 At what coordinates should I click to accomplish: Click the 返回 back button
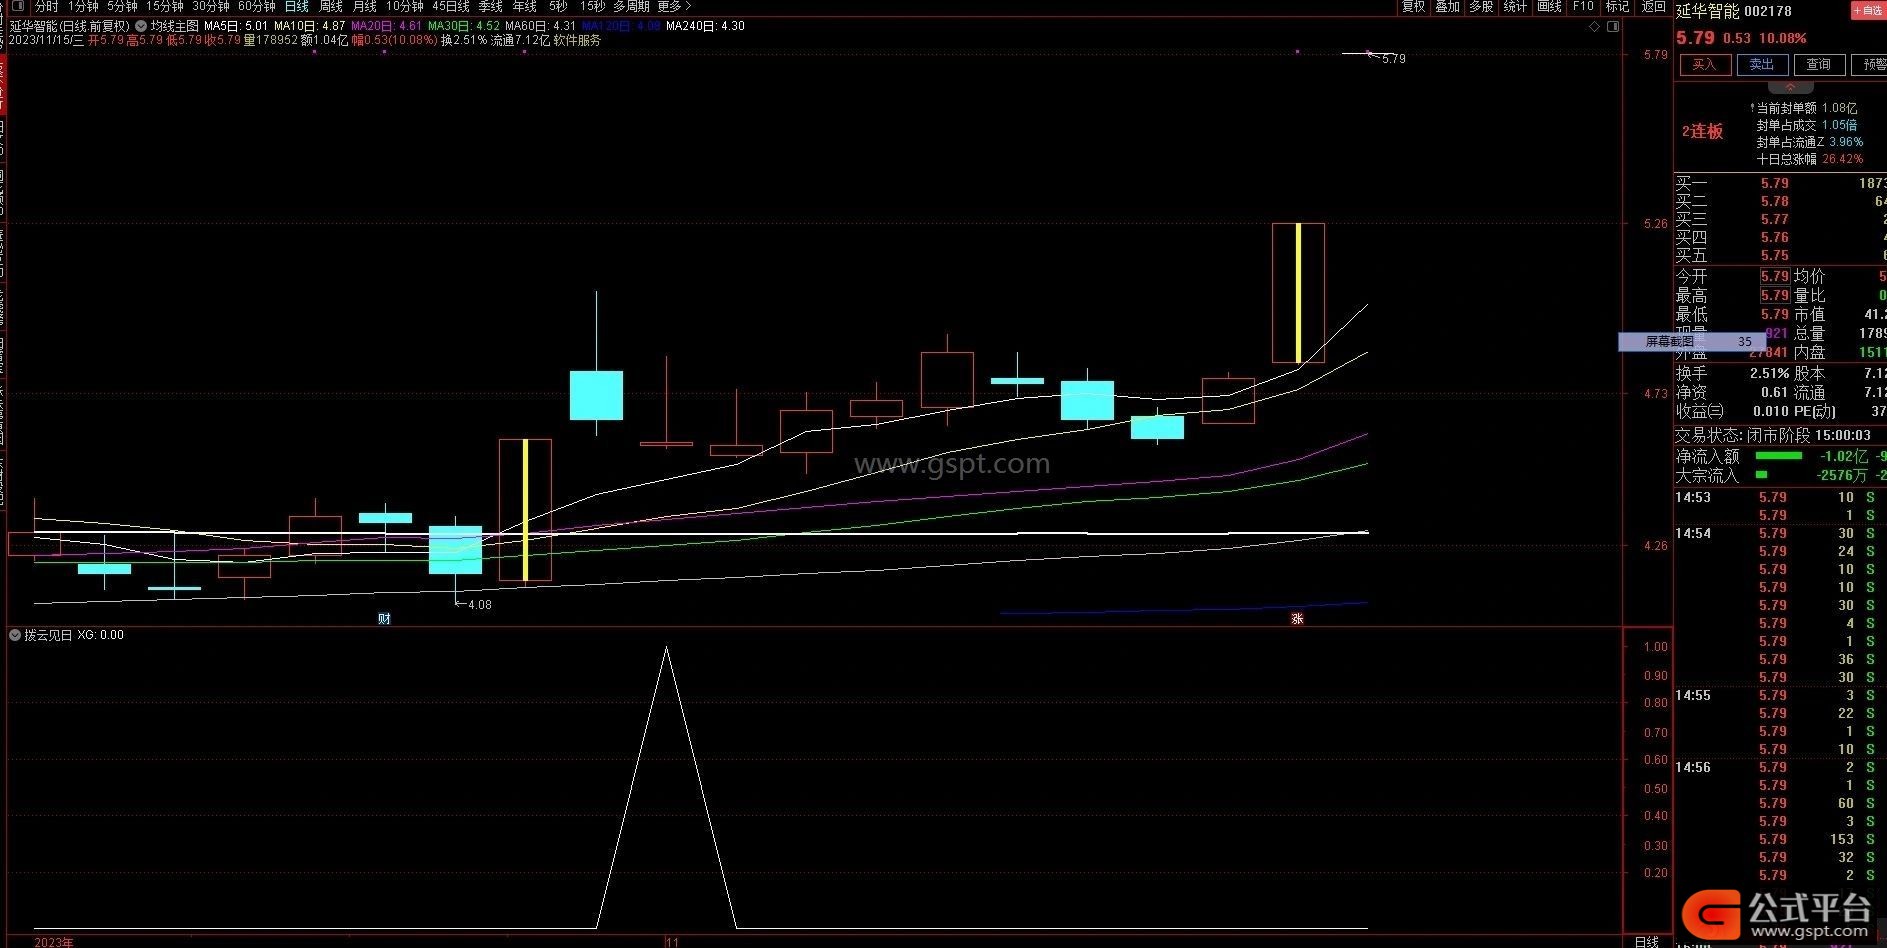tap(1654, 6)
